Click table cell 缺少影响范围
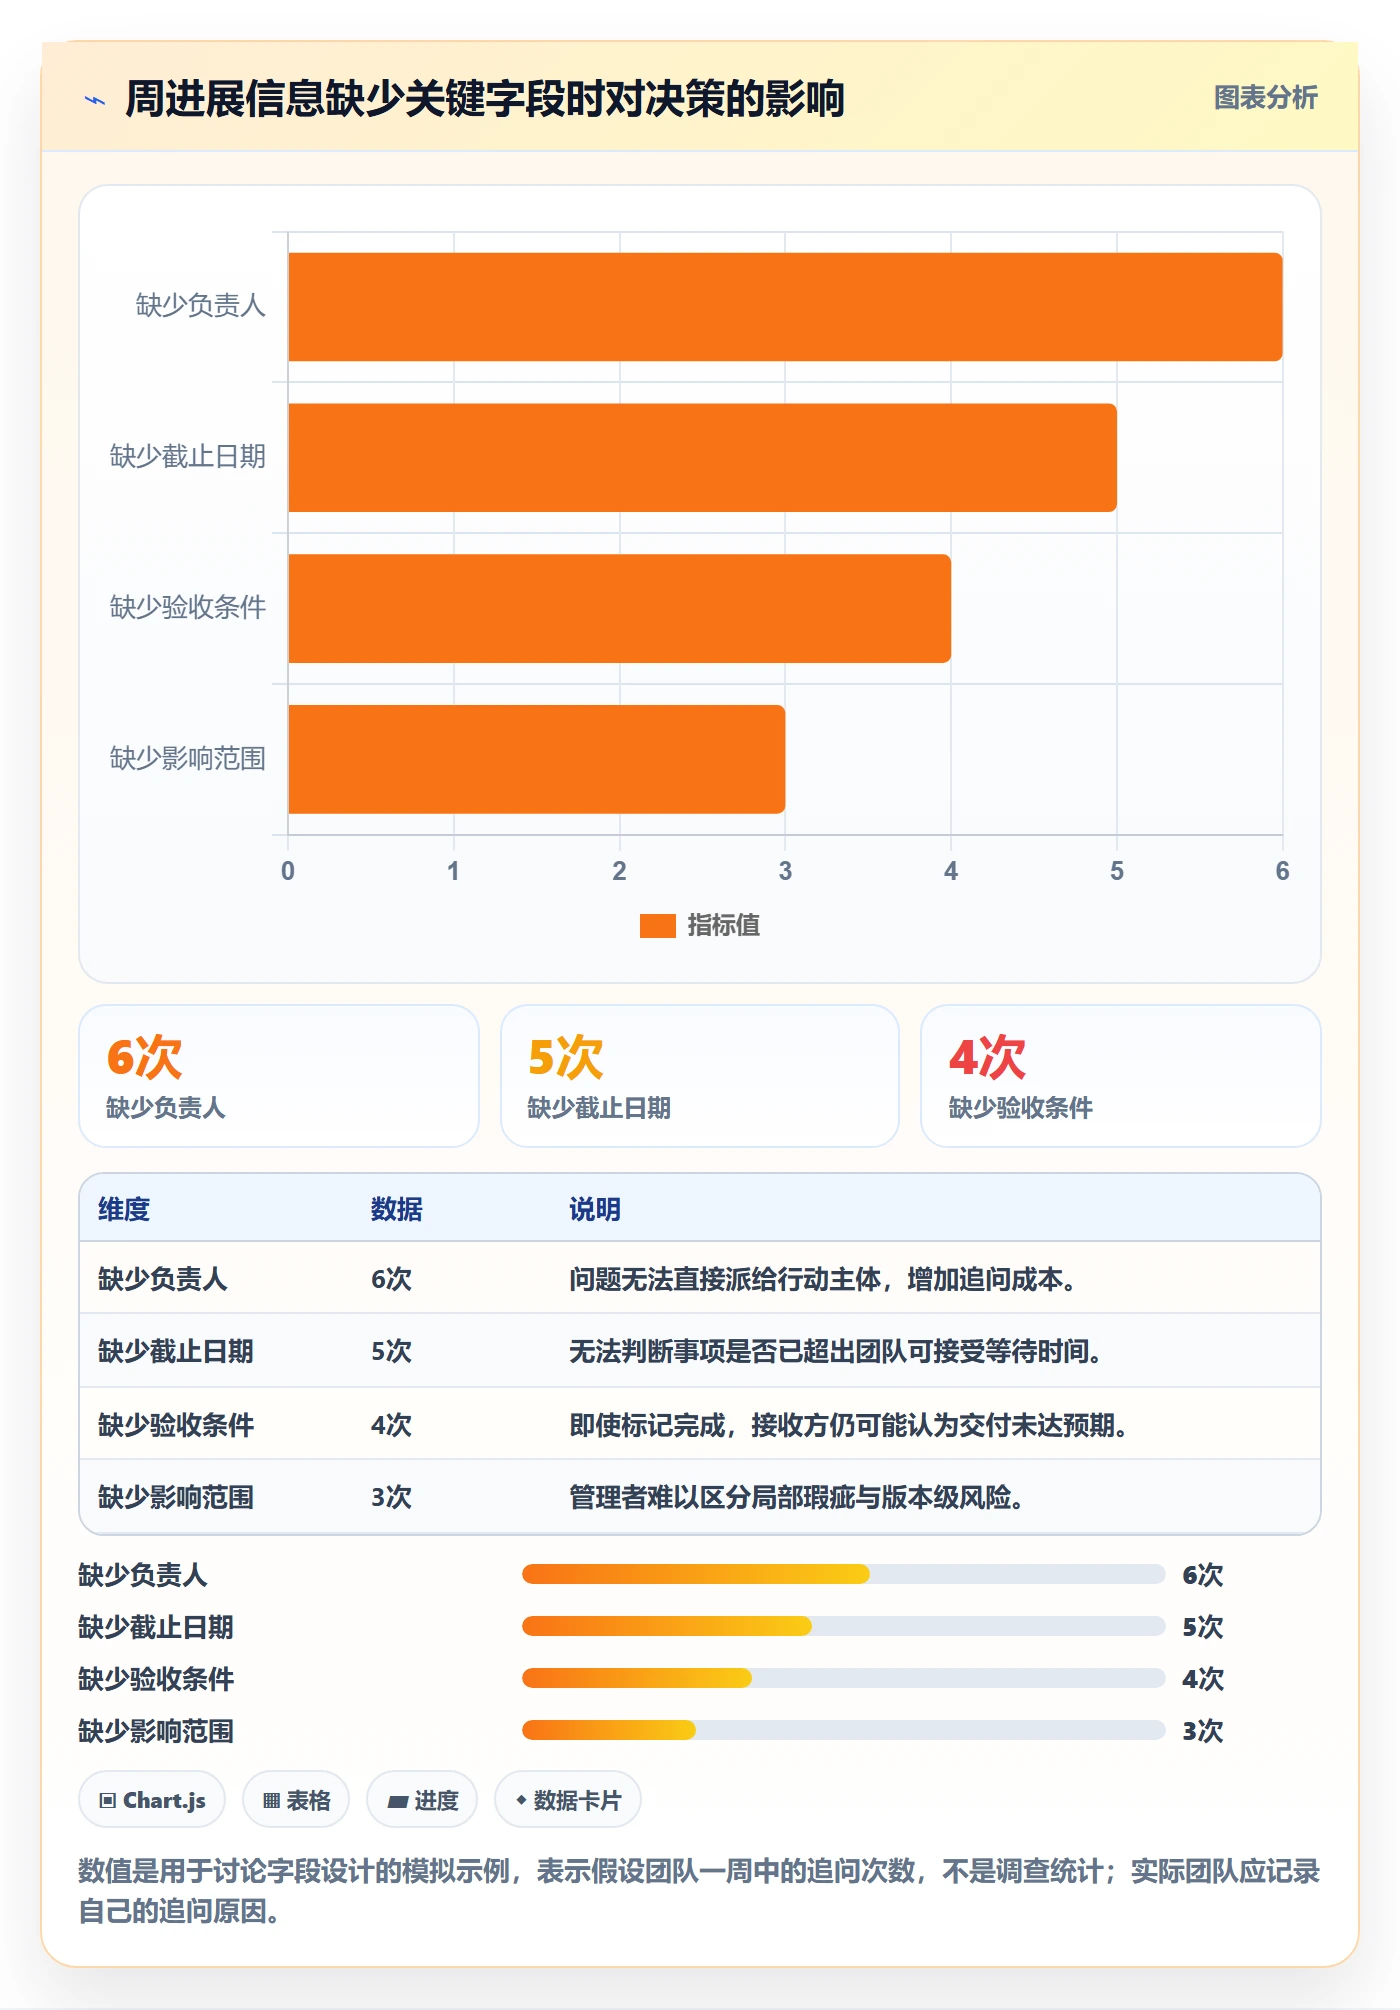The width and height of the screenshot is (1400, 2010). click(x=176, y=1497)
